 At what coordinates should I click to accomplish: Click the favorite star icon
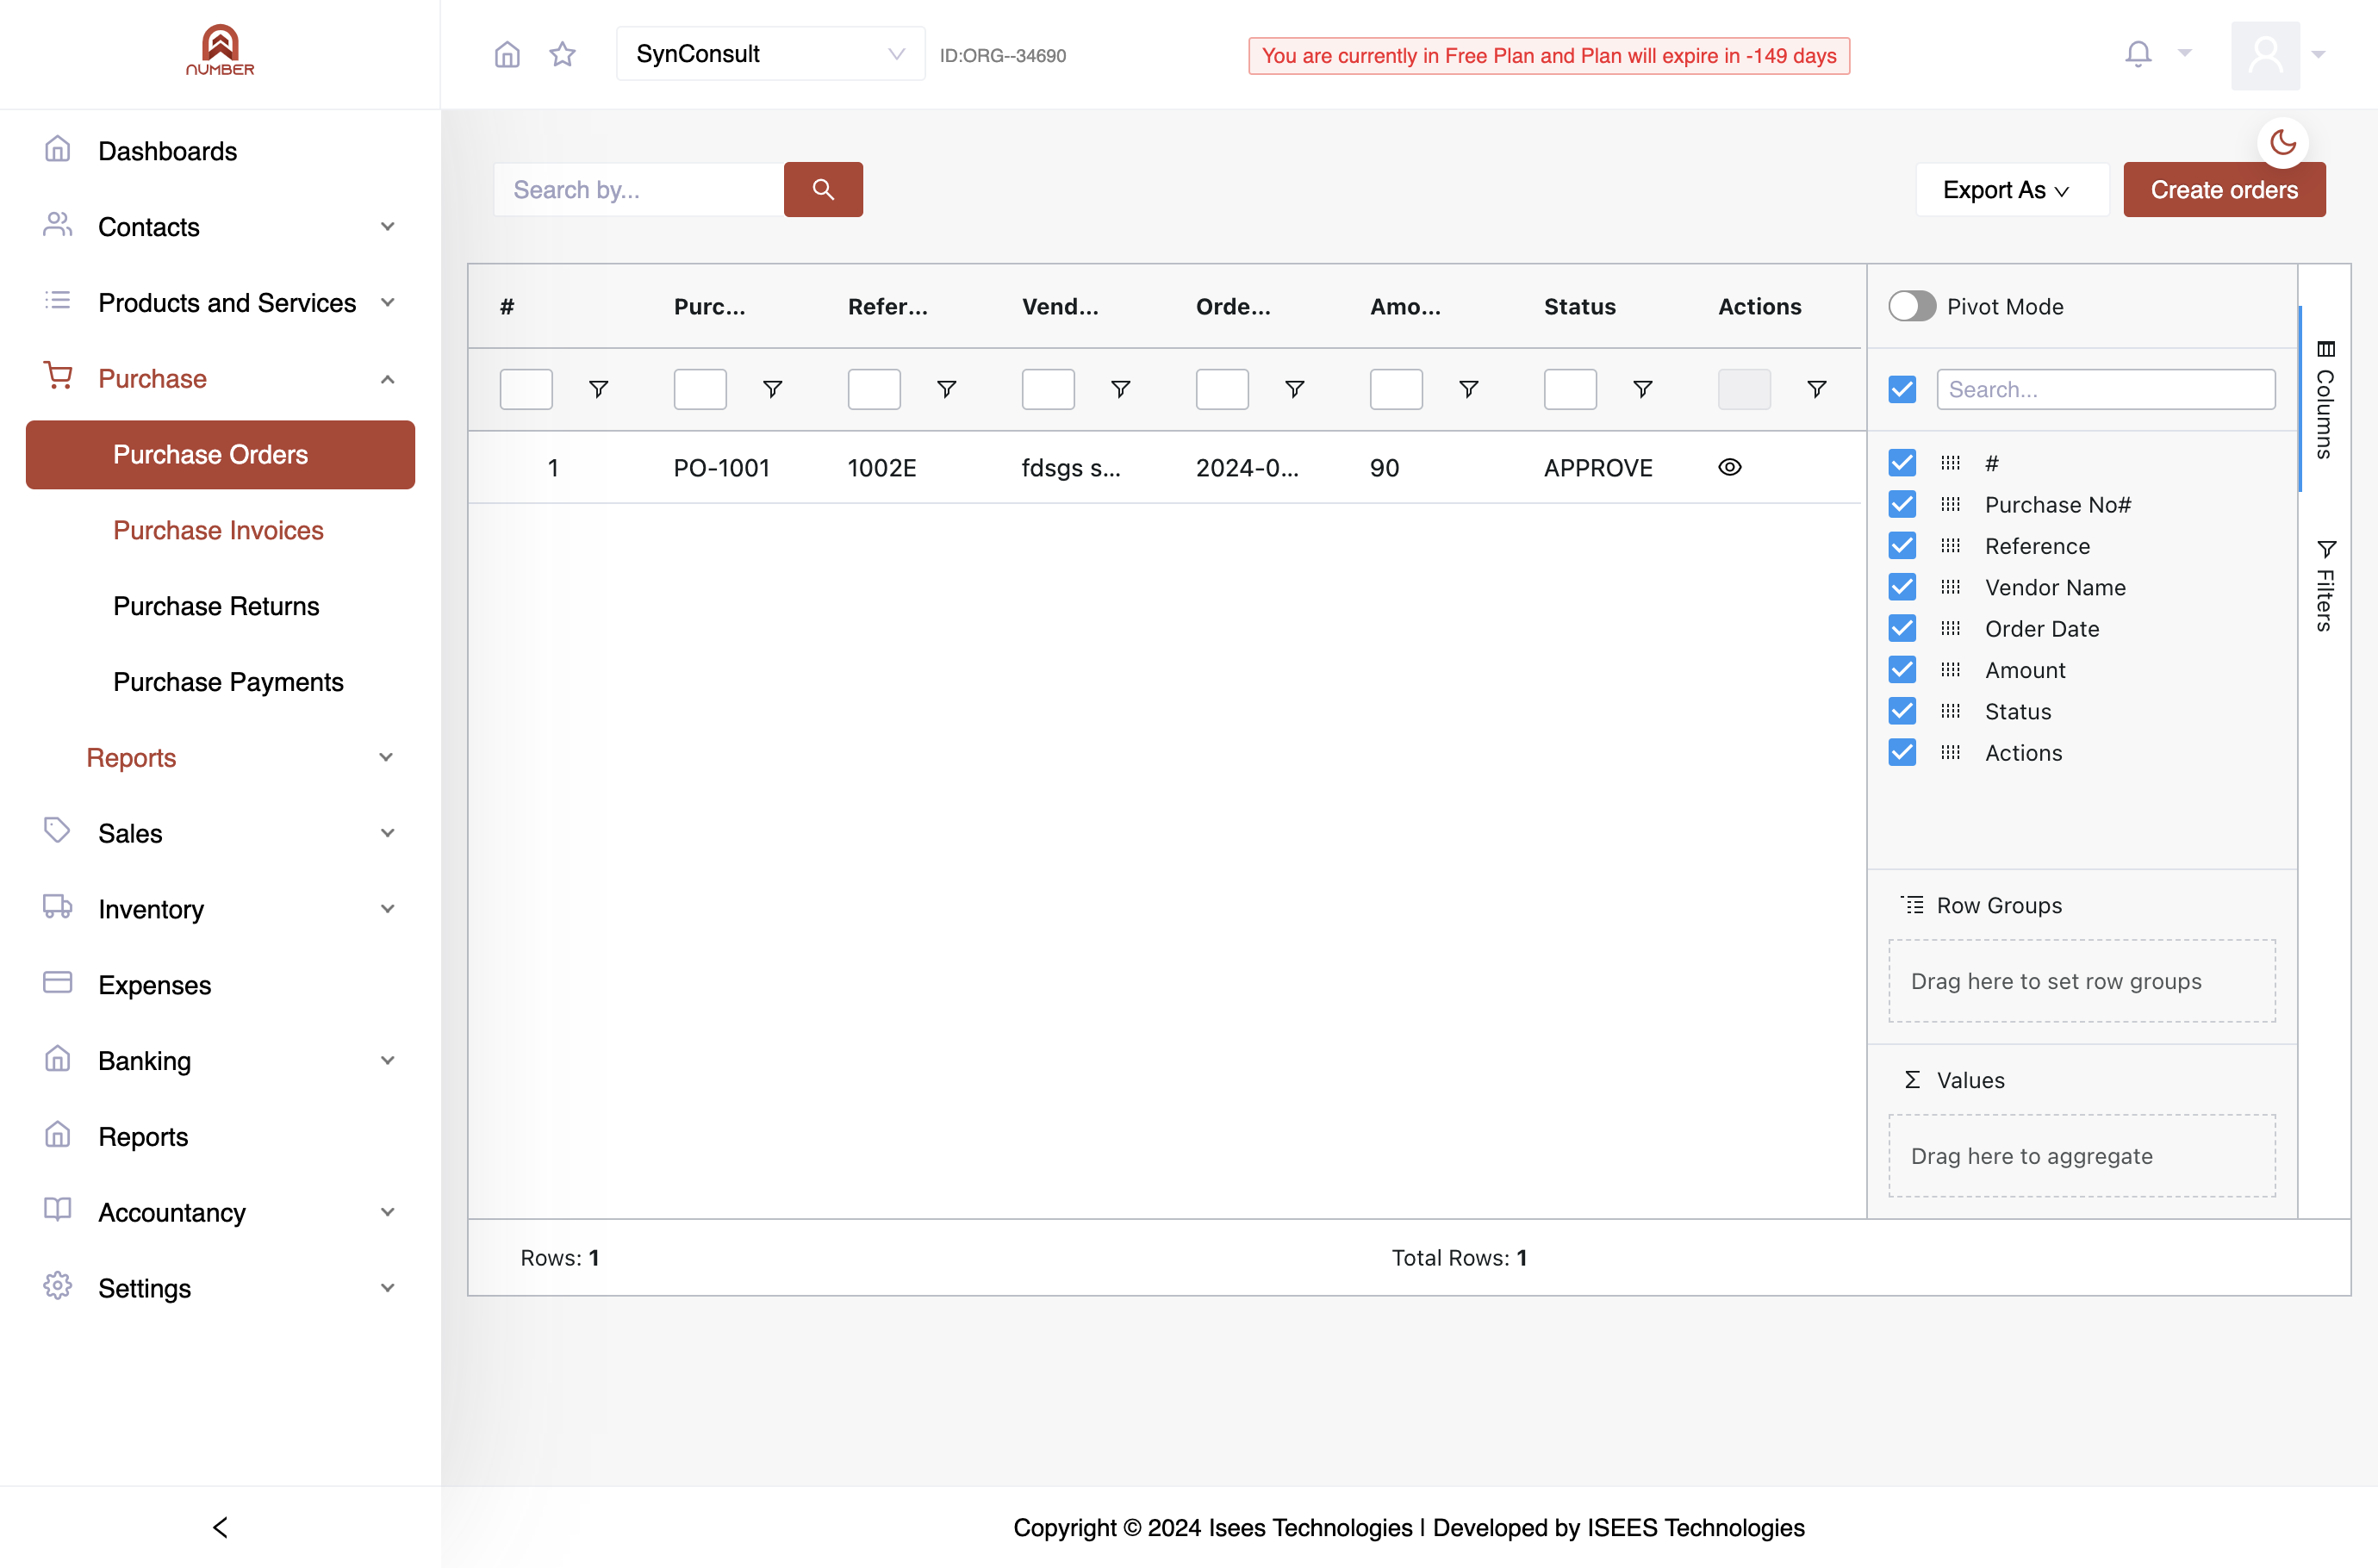[563, 54]
